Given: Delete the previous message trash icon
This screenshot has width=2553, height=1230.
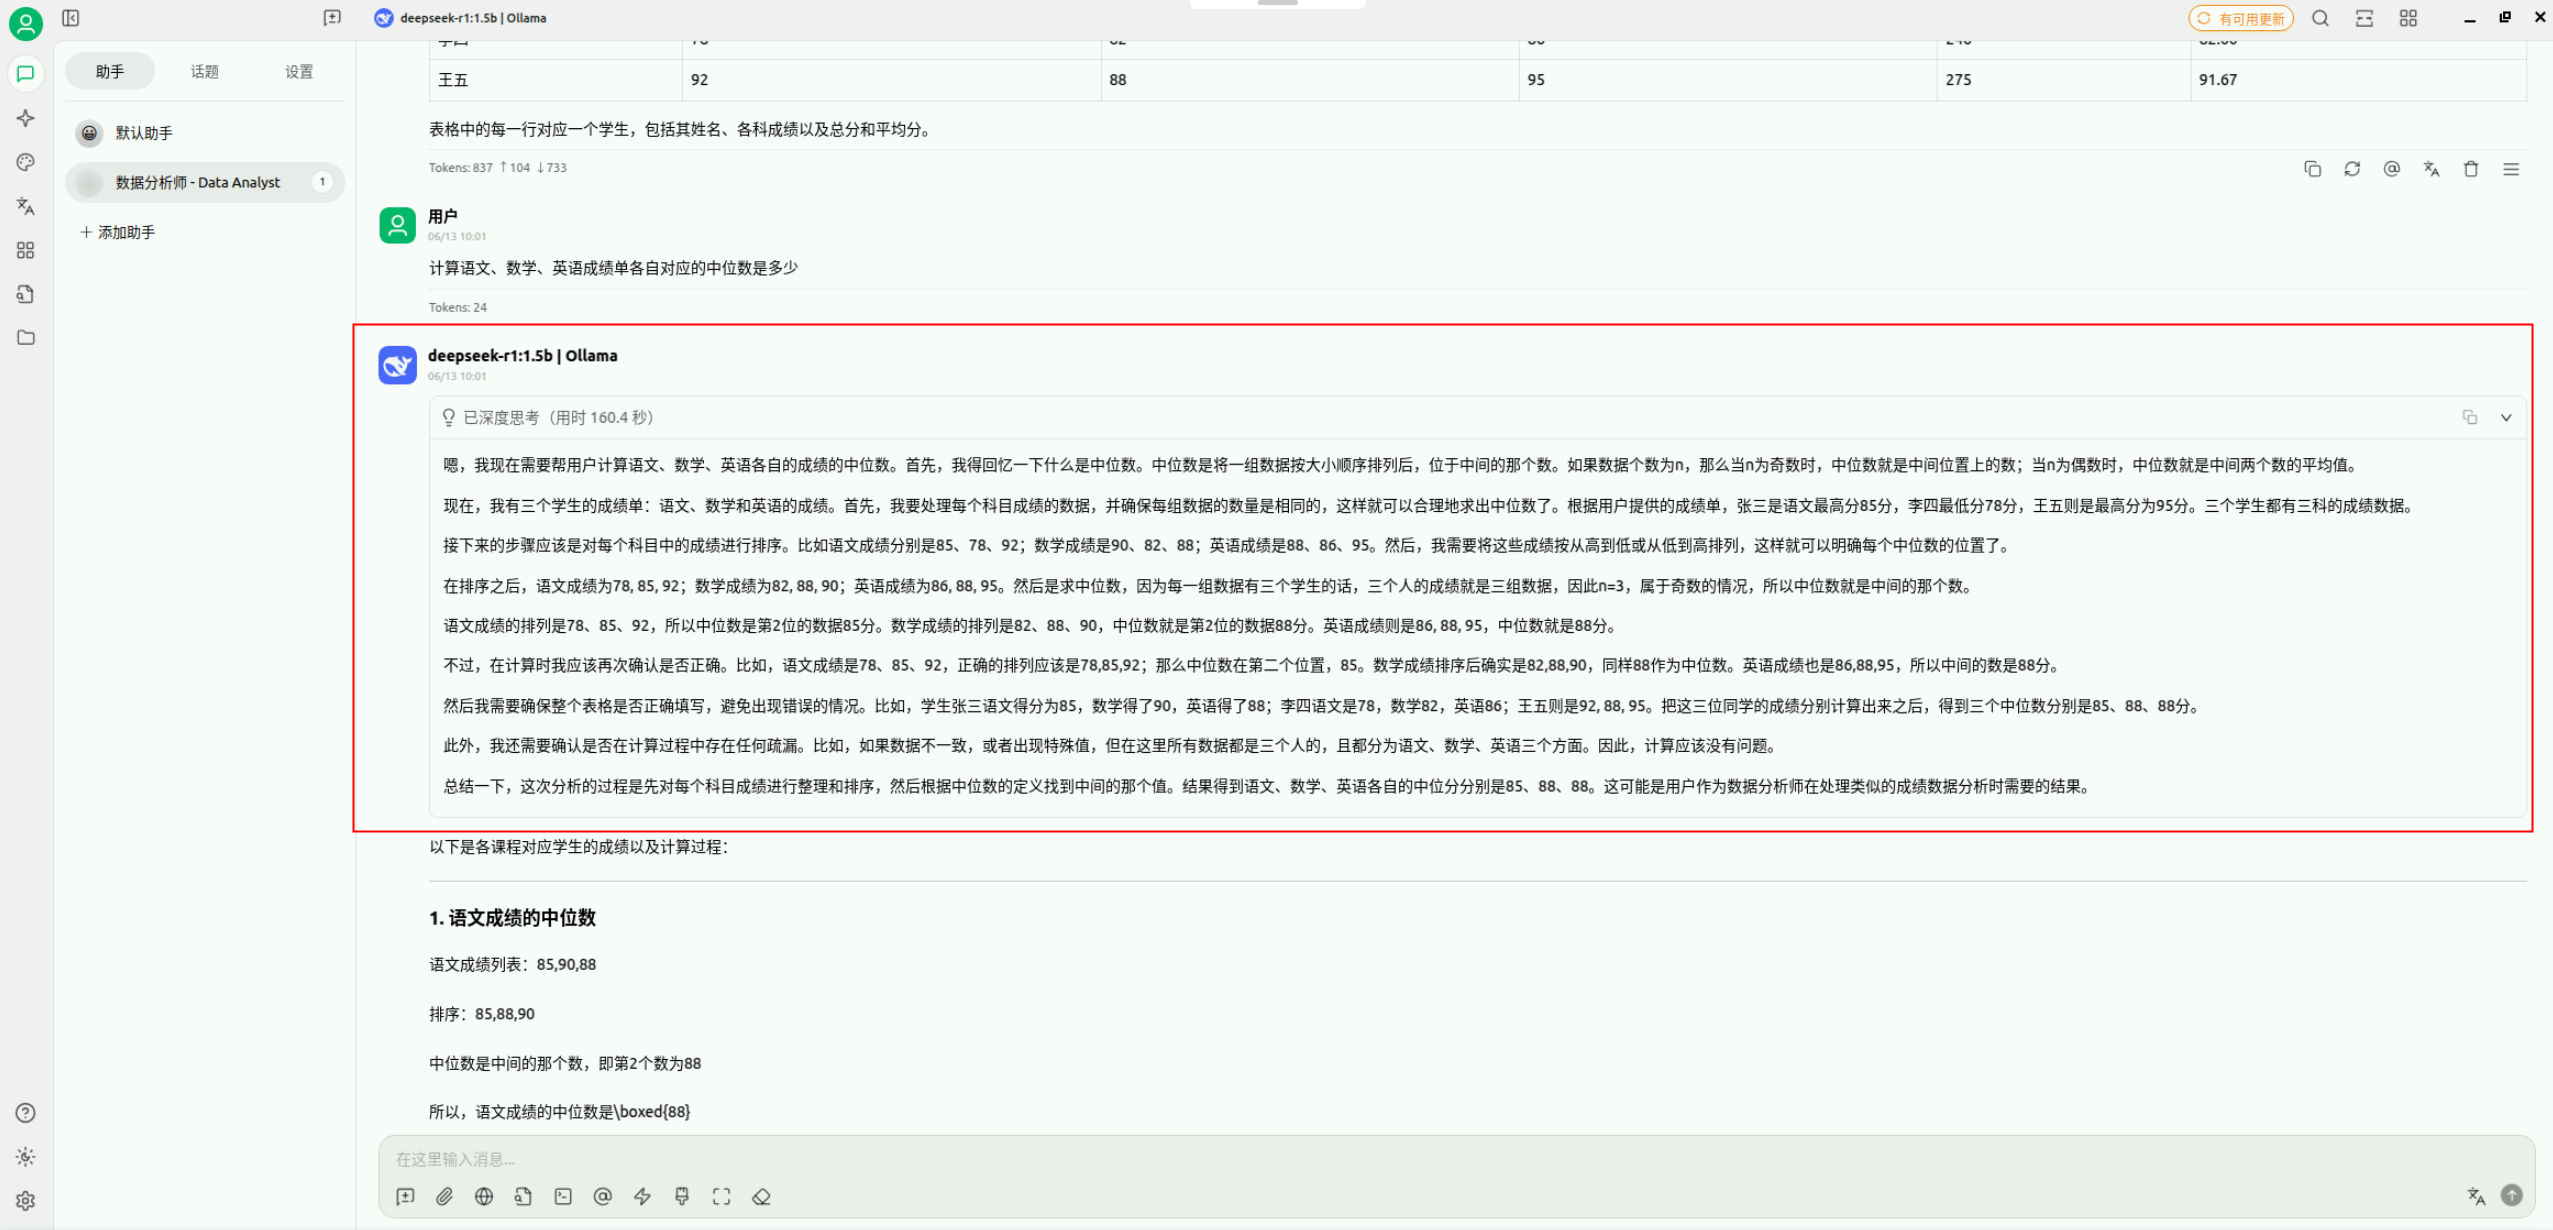Looking at the screenshot, I should tap(2471, 169).
